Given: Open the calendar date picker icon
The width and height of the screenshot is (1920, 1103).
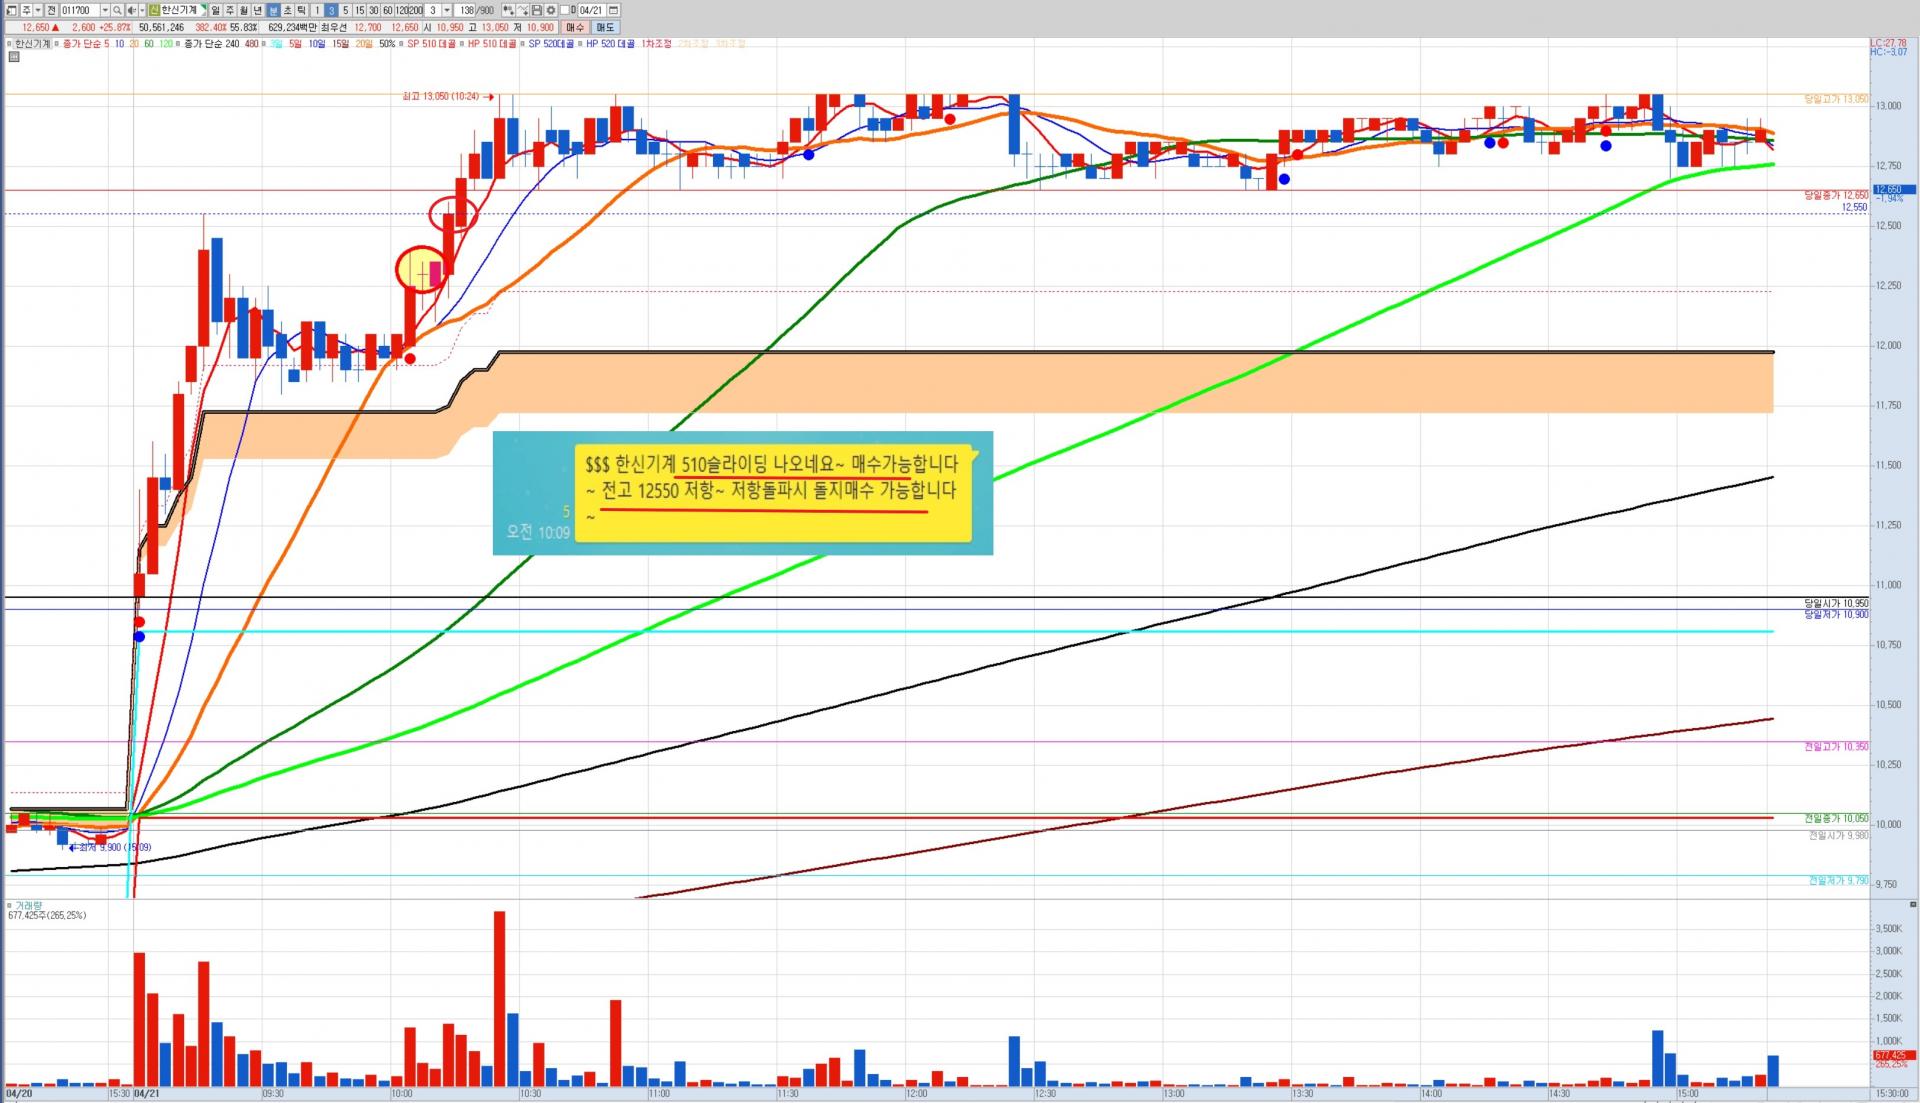Looking at the screenshot, I should point(613,10).
